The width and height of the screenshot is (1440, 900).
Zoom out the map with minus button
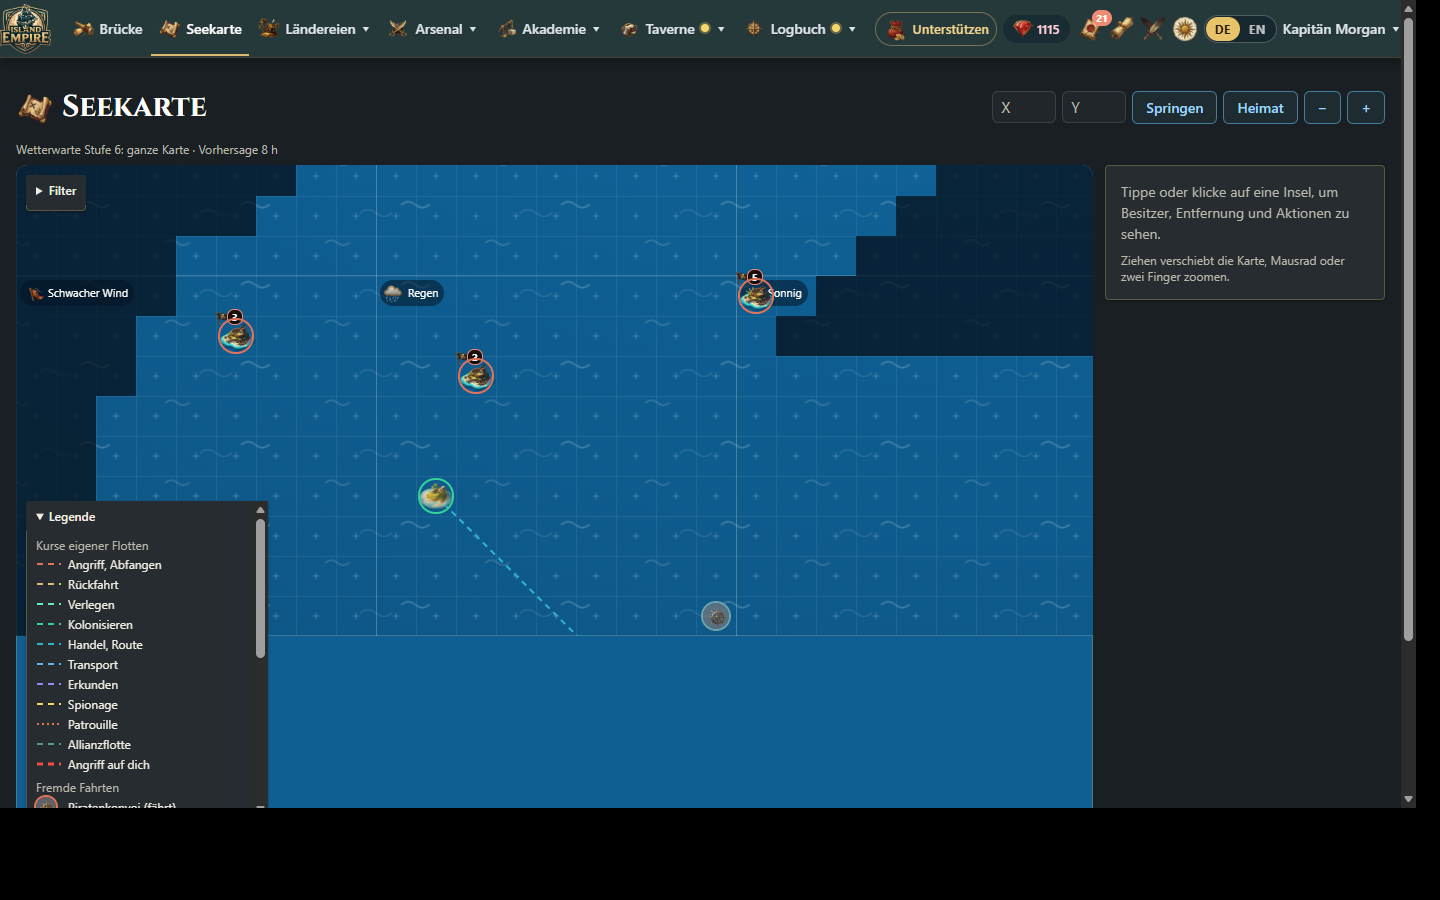[x=1322, y=108]
